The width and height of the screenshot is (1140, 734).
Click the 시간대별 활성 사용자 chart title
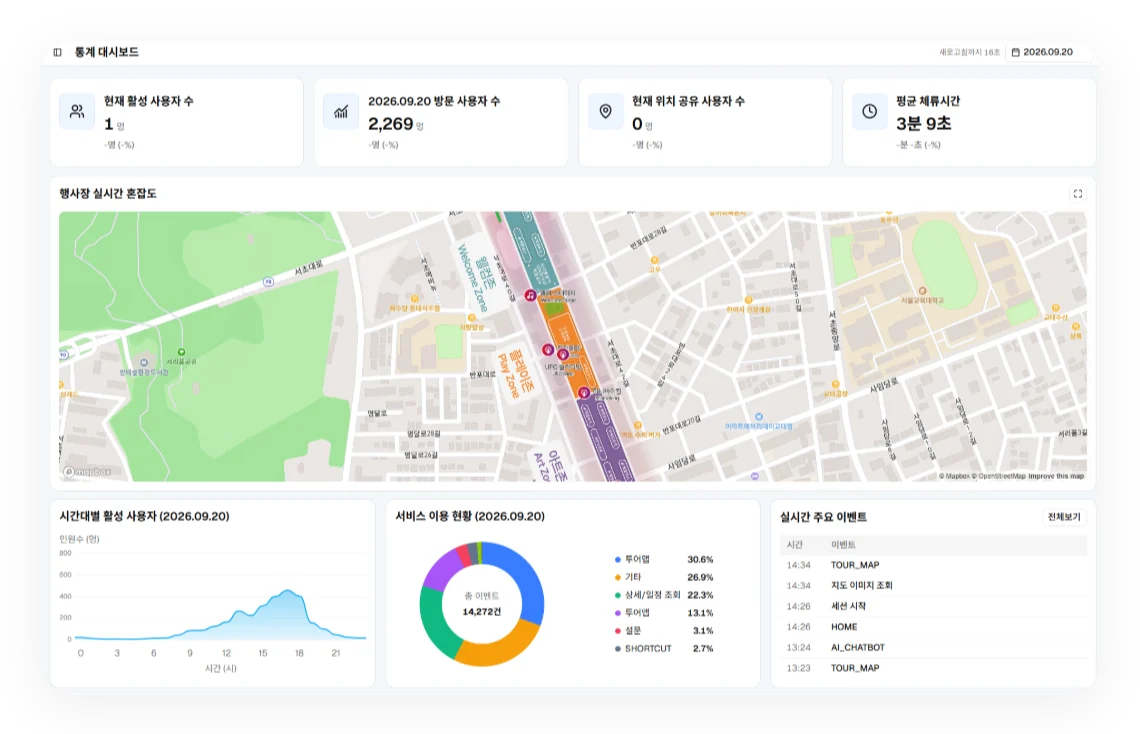(x=144, y=517)
